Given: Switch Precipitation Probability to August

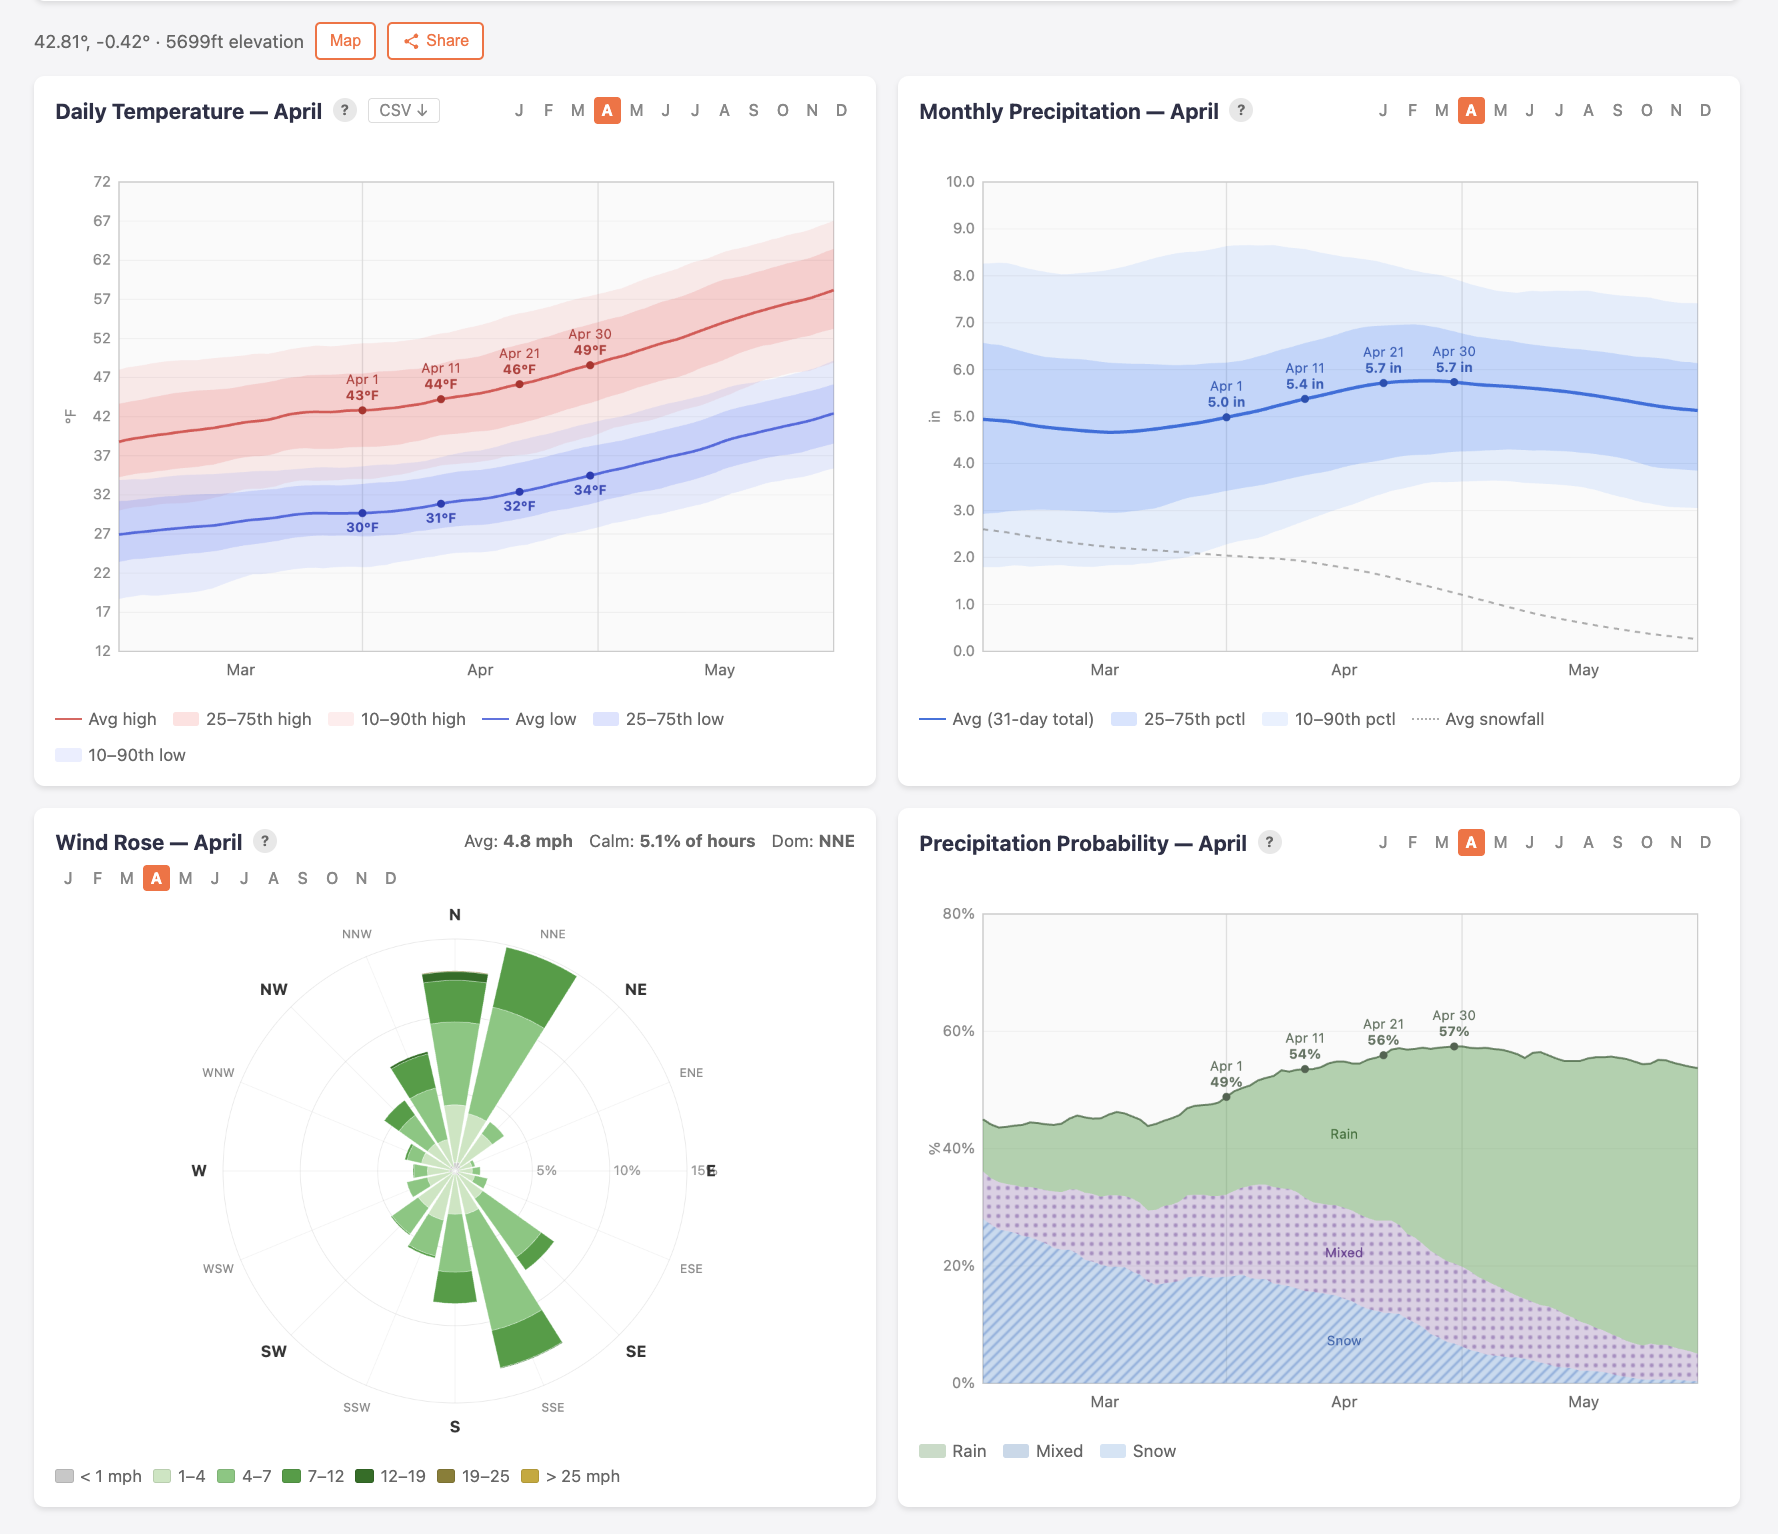Looking at the screenshot, I should (x=1588, y=844).
